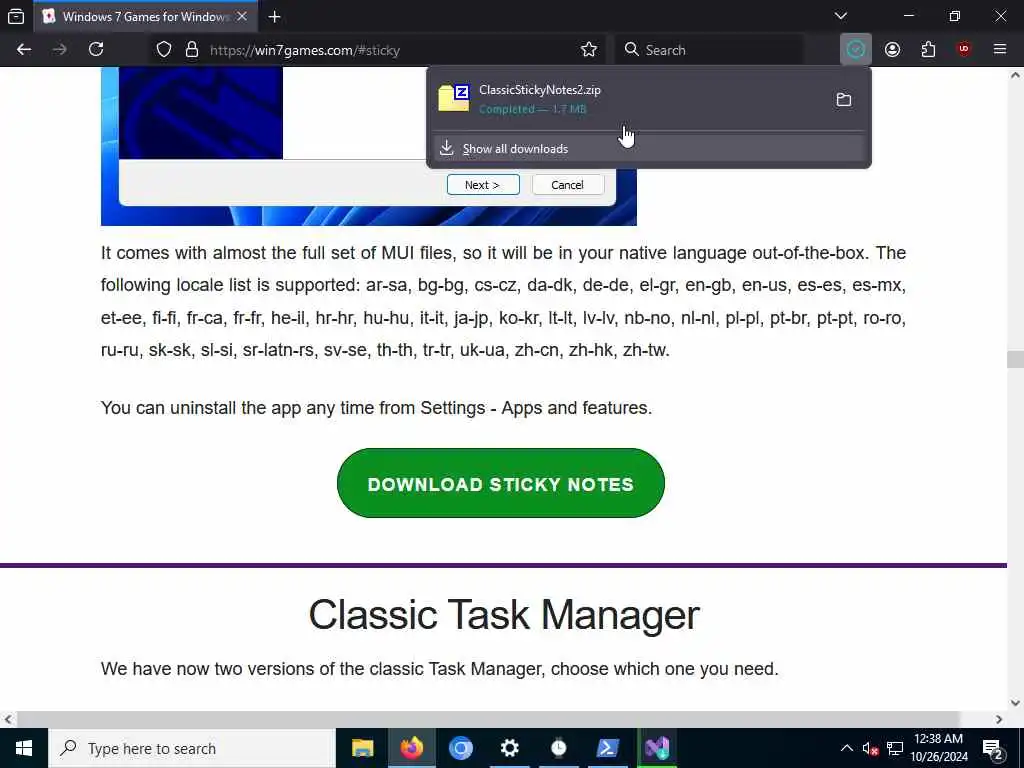Open the Firefox application menu
1024x768 pixels.
coord(1000,50)
